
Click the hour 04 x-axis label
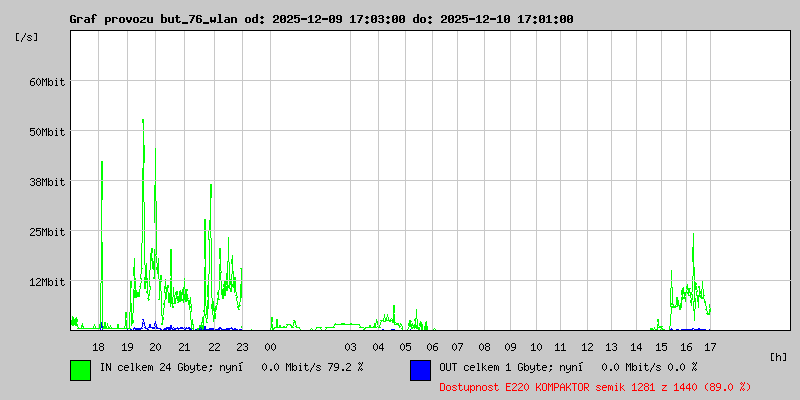378,347
